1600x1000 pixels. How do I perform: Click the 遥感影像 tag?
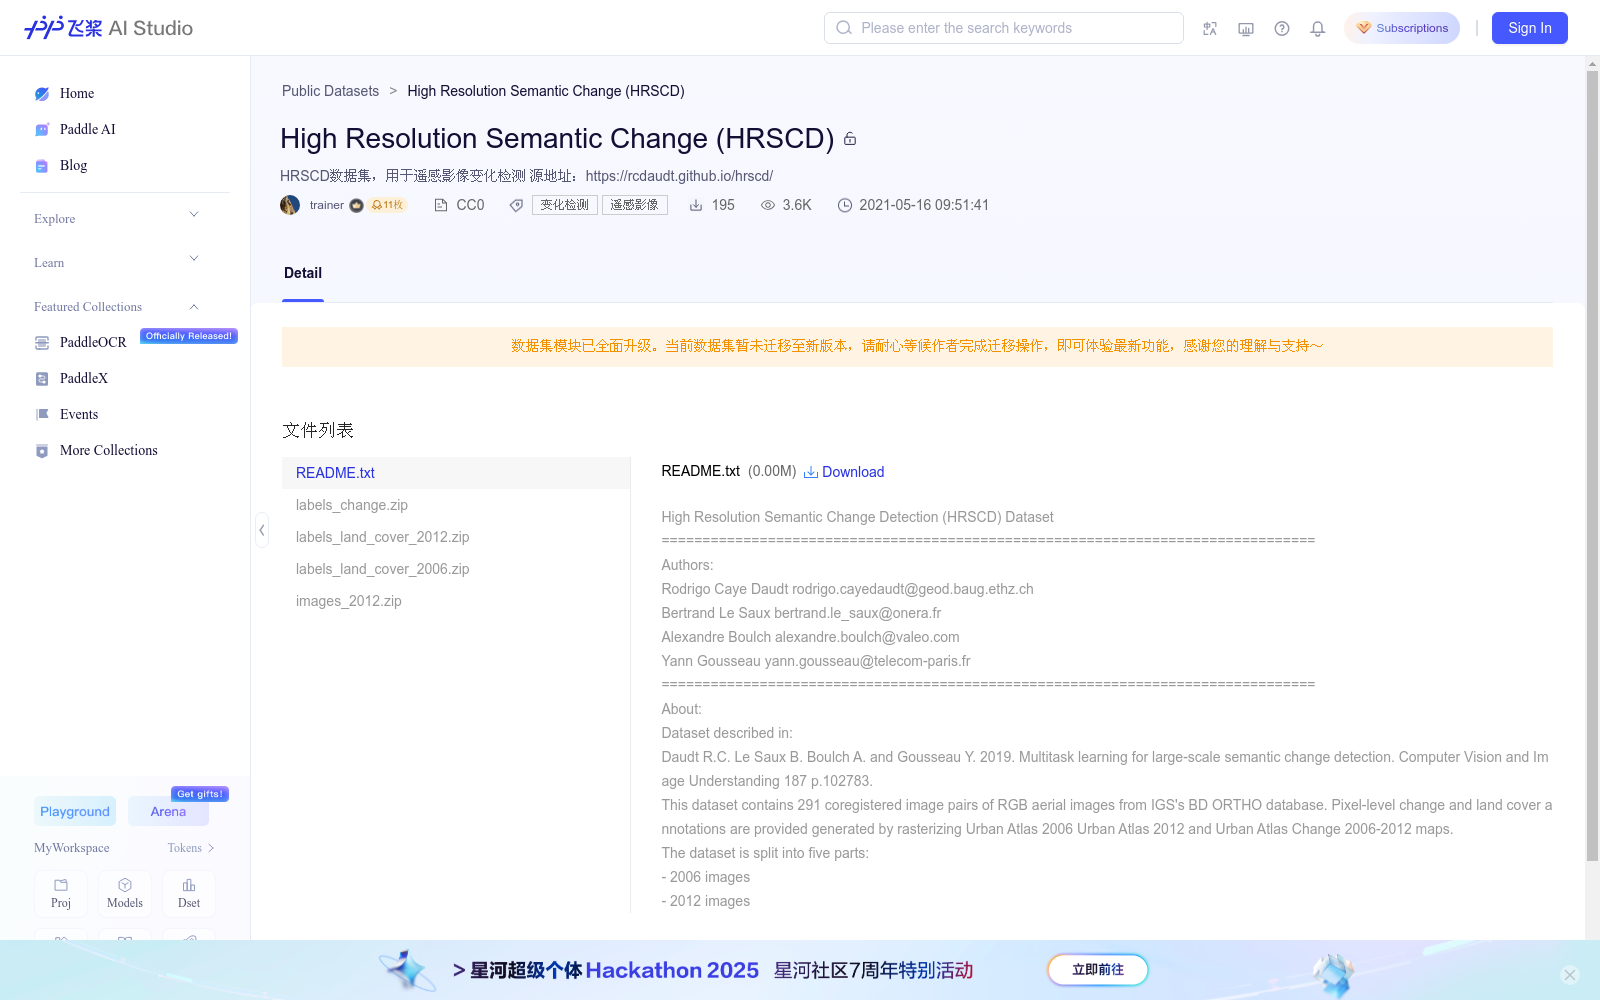[x=635, y=205]
